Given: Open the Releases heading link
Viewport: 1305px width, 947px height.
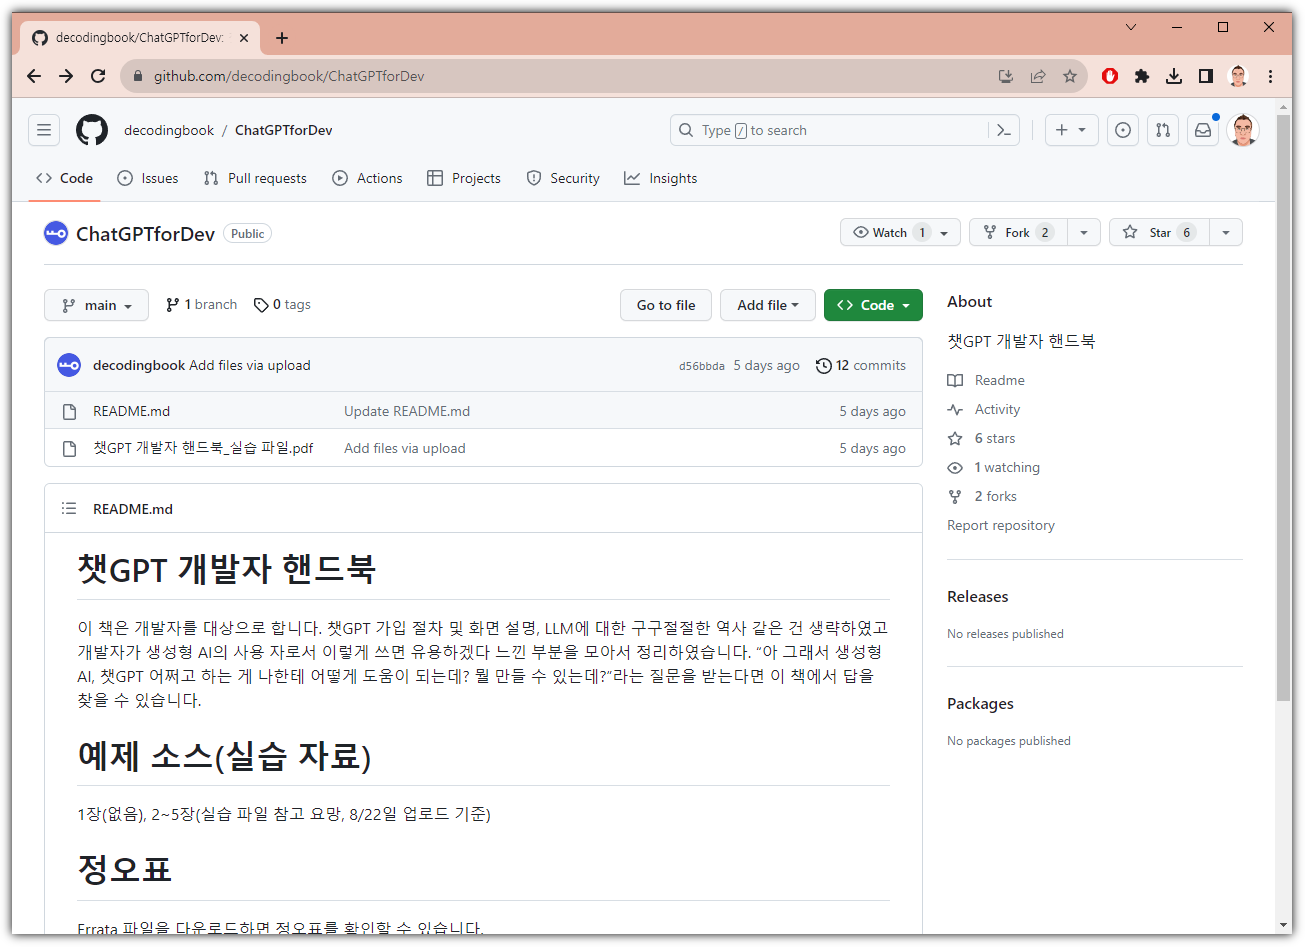Looking at the screenshot, I should 978,596.
